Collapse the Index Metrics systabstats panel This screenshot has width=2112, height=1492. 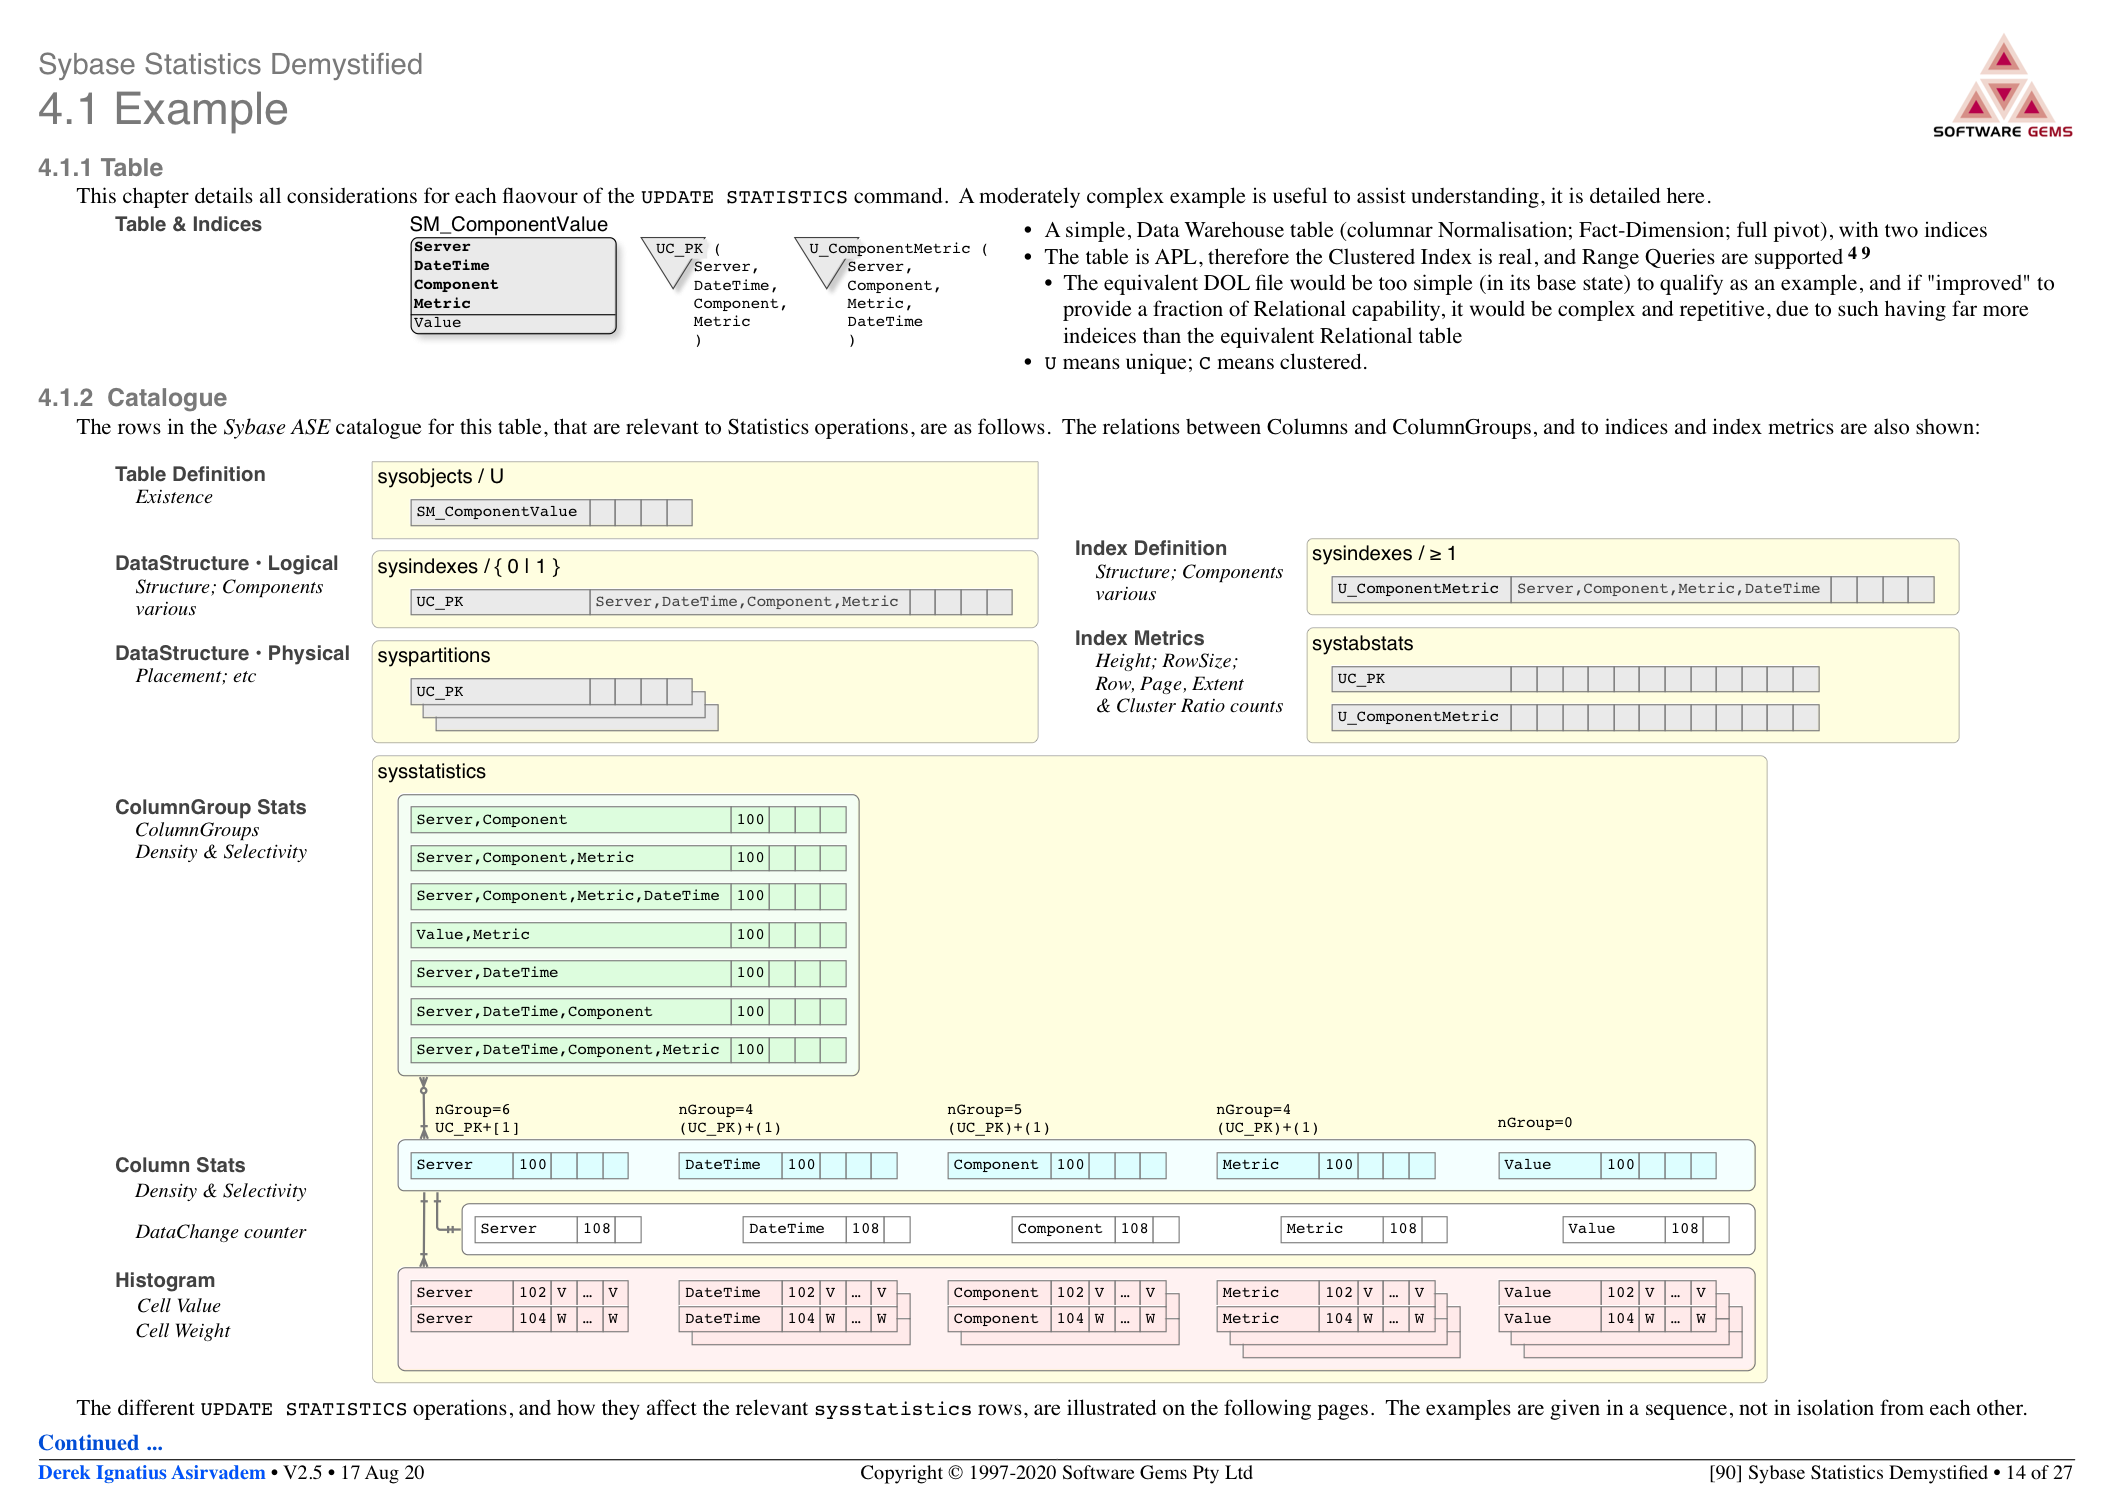point(1362,643)
